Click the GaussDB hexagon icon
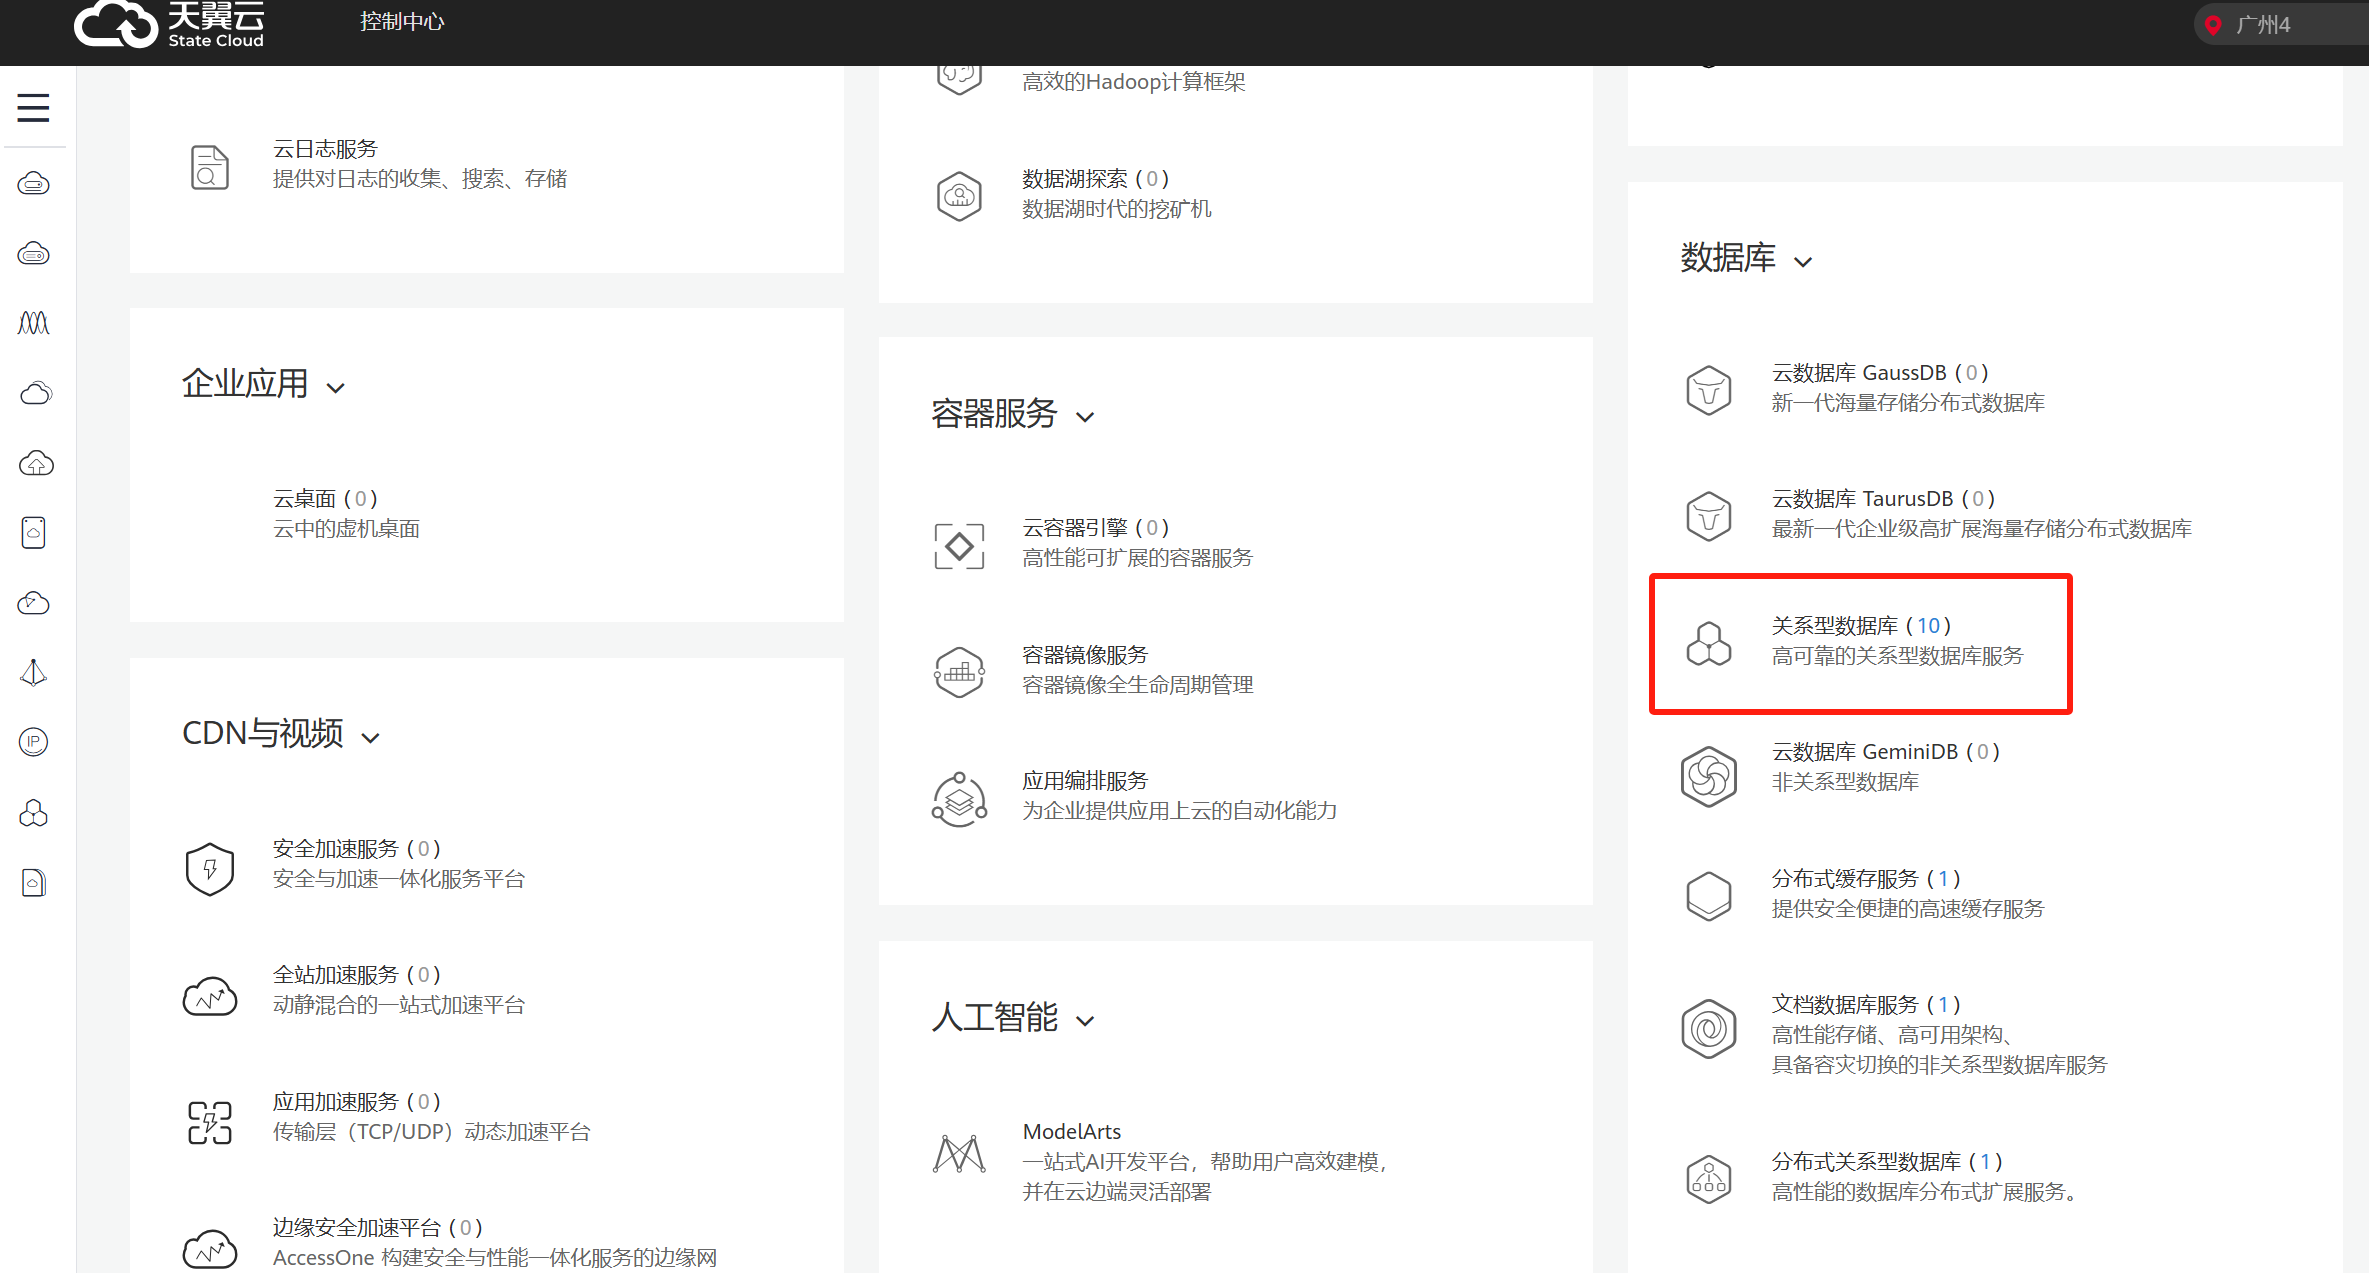 point(1708,389)
